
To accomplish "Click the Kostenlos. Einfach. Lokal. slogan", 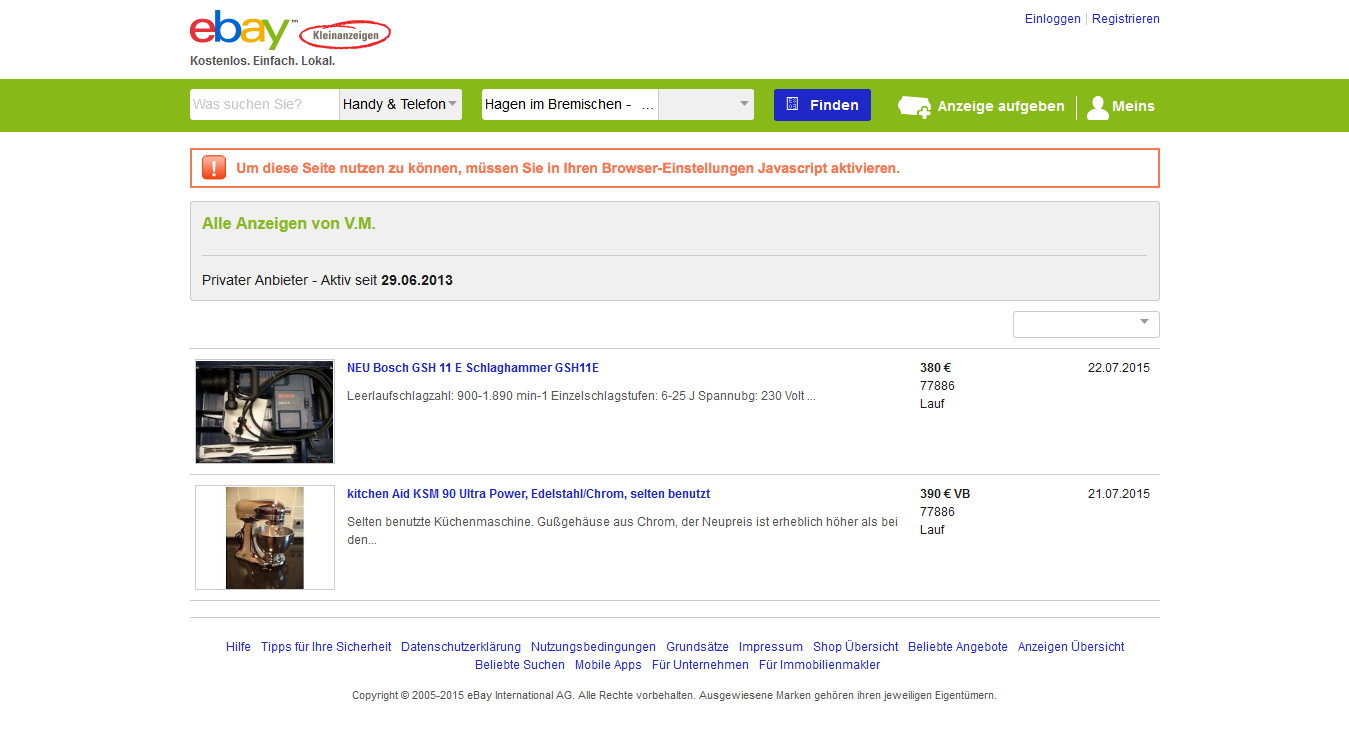I will click(x=262, y=61).
